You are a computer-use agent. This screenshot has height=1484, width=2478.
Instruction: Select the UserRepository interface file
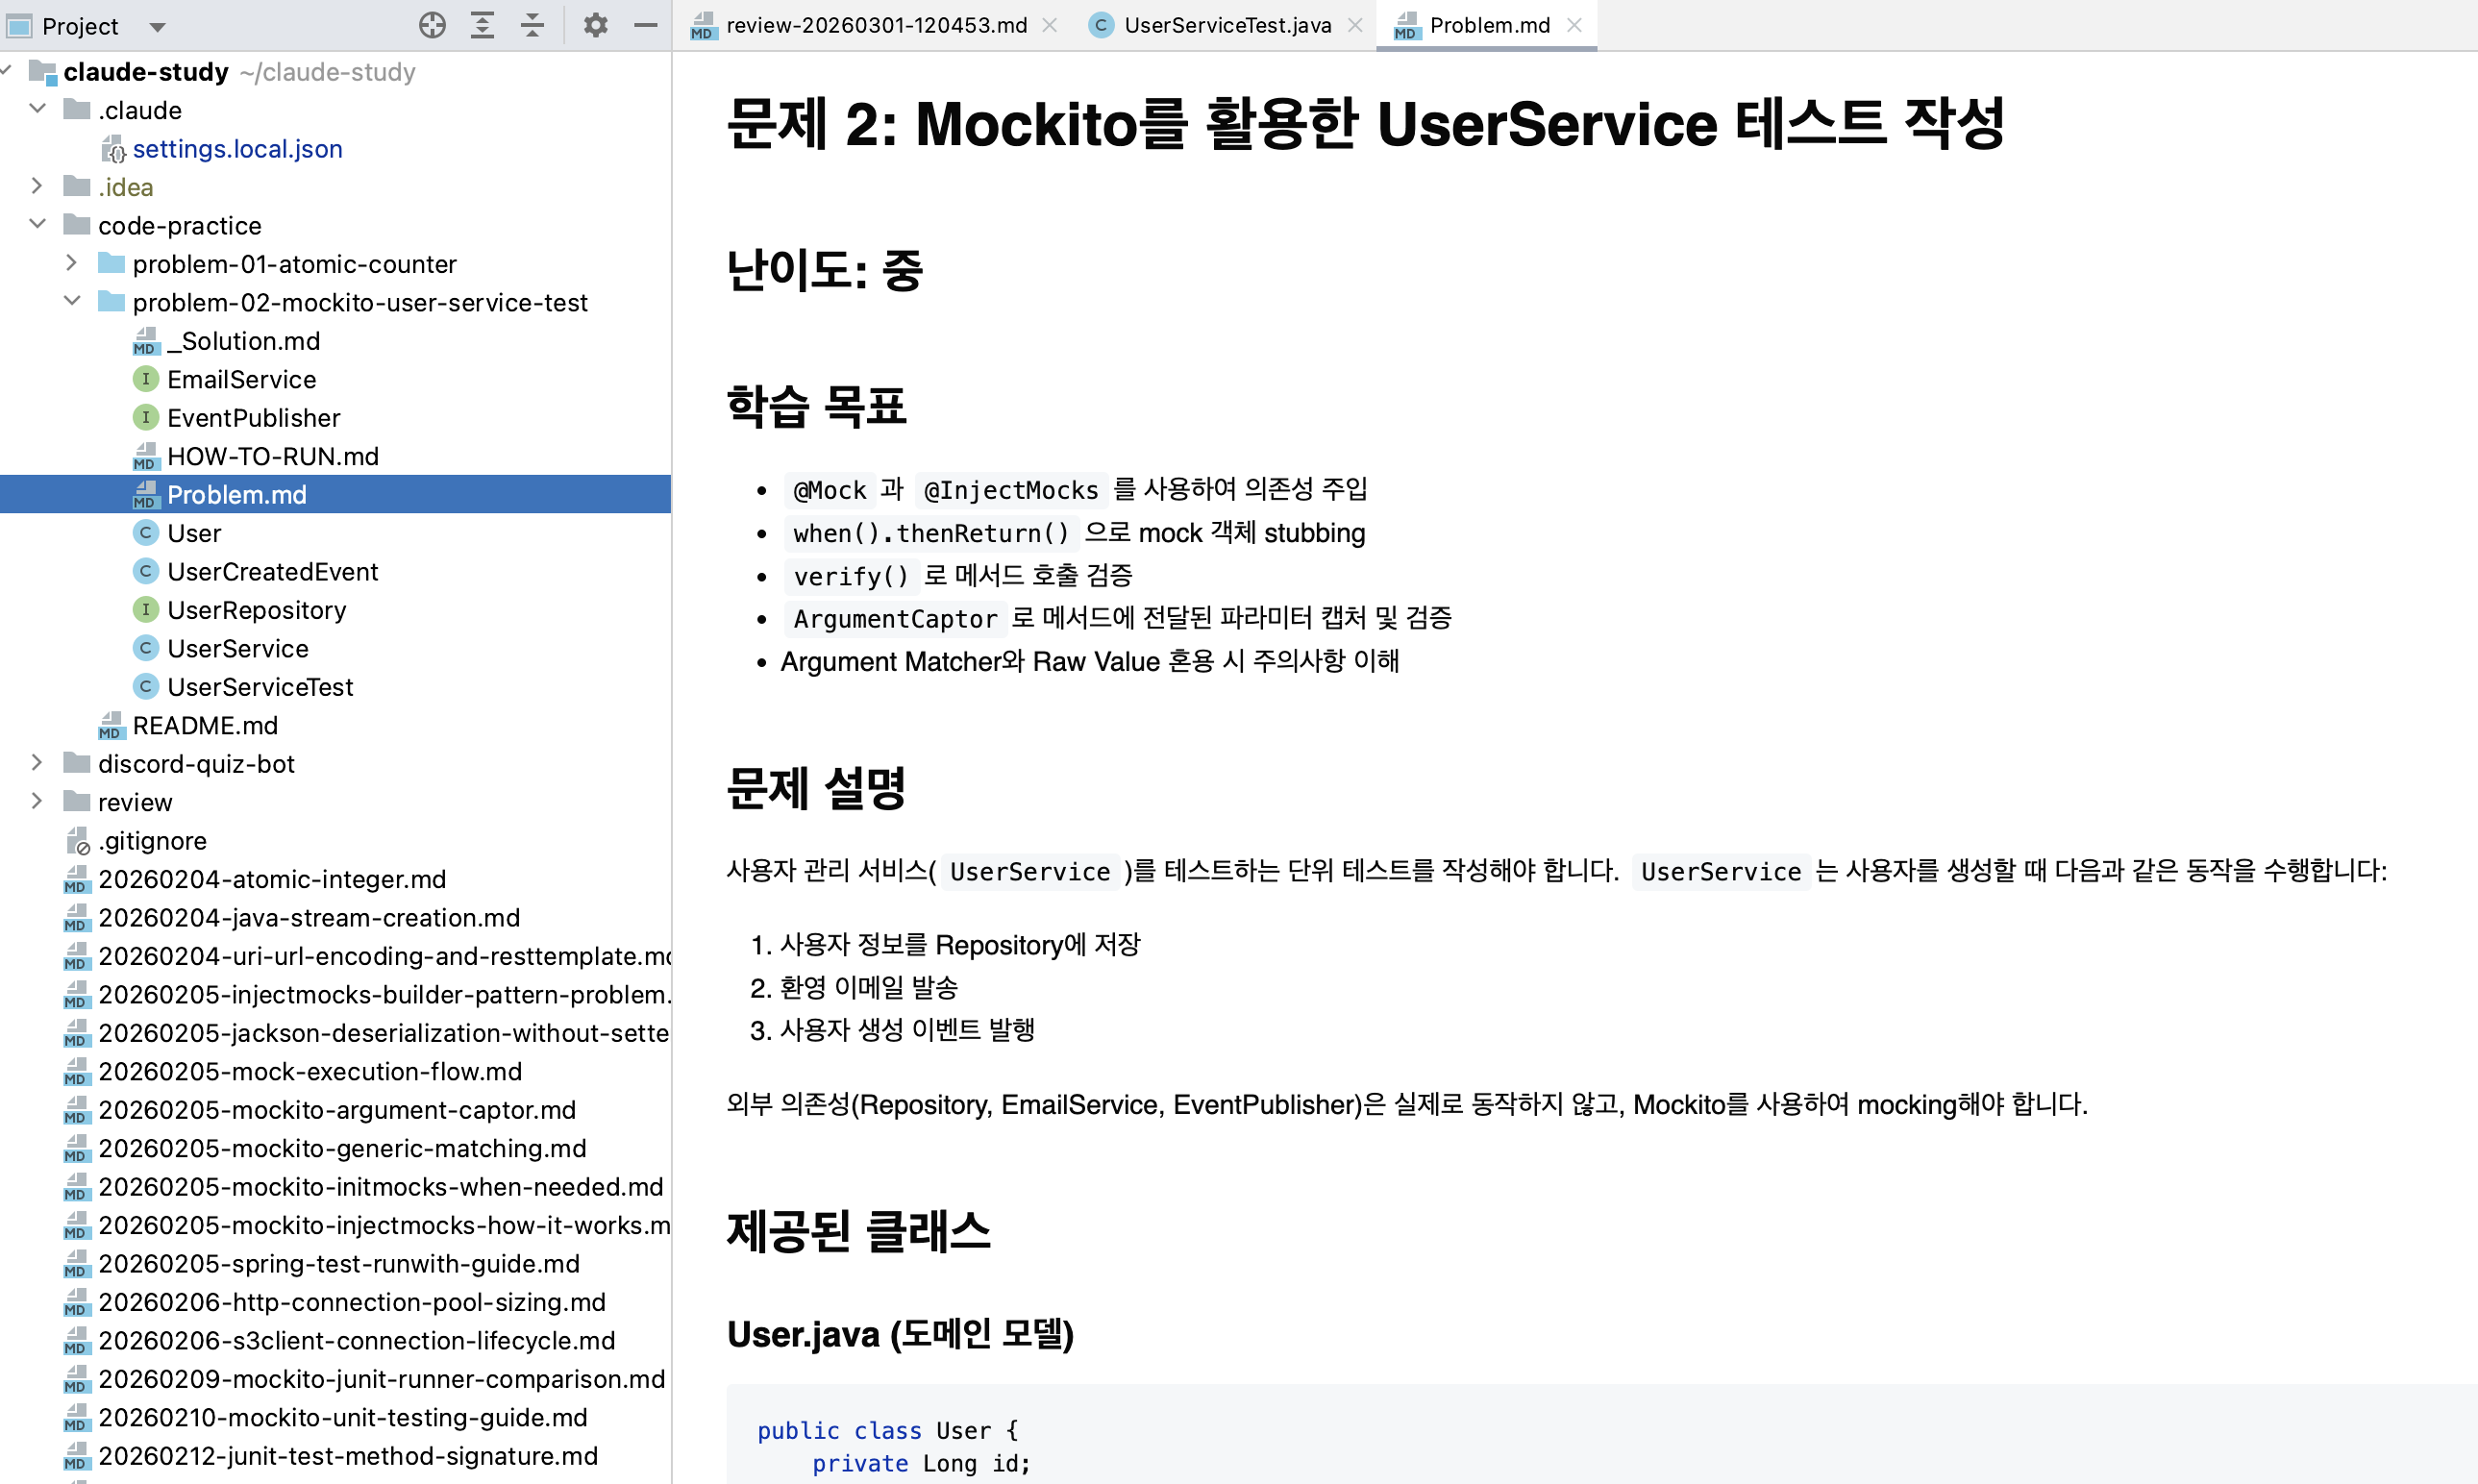tap(256, 610)
